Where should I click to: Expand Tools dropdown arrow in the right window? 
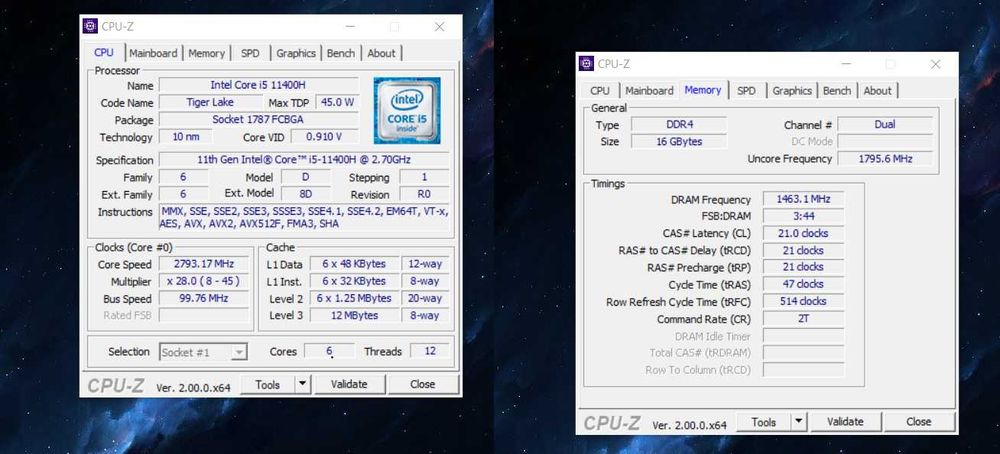click(x=798, y=421)
